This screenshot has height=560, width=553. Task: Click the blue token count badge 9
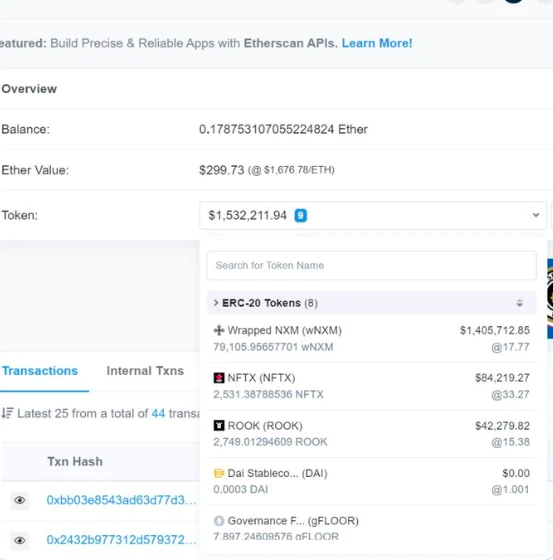300,215
